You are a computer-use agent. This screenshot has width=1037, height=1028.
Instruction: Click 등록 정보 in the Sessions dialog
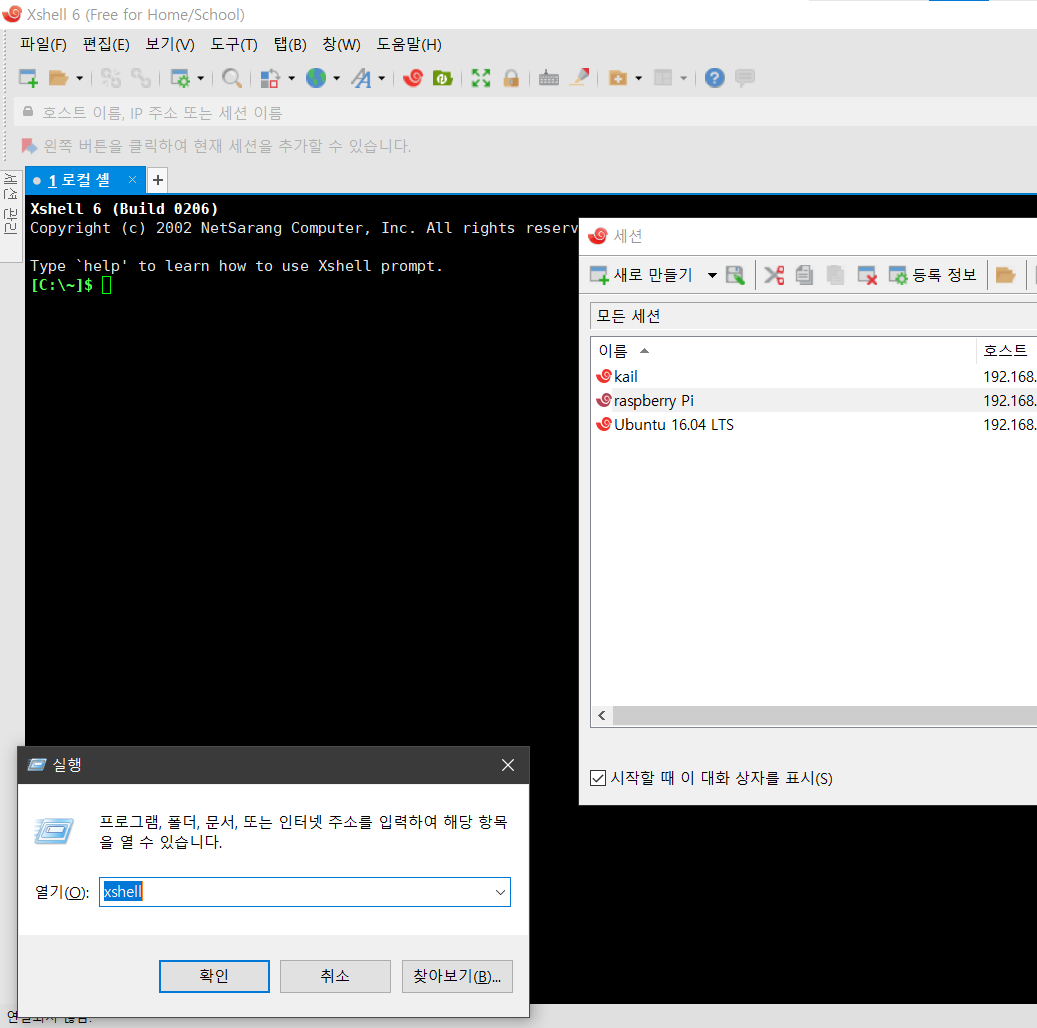tap(933, 275)
